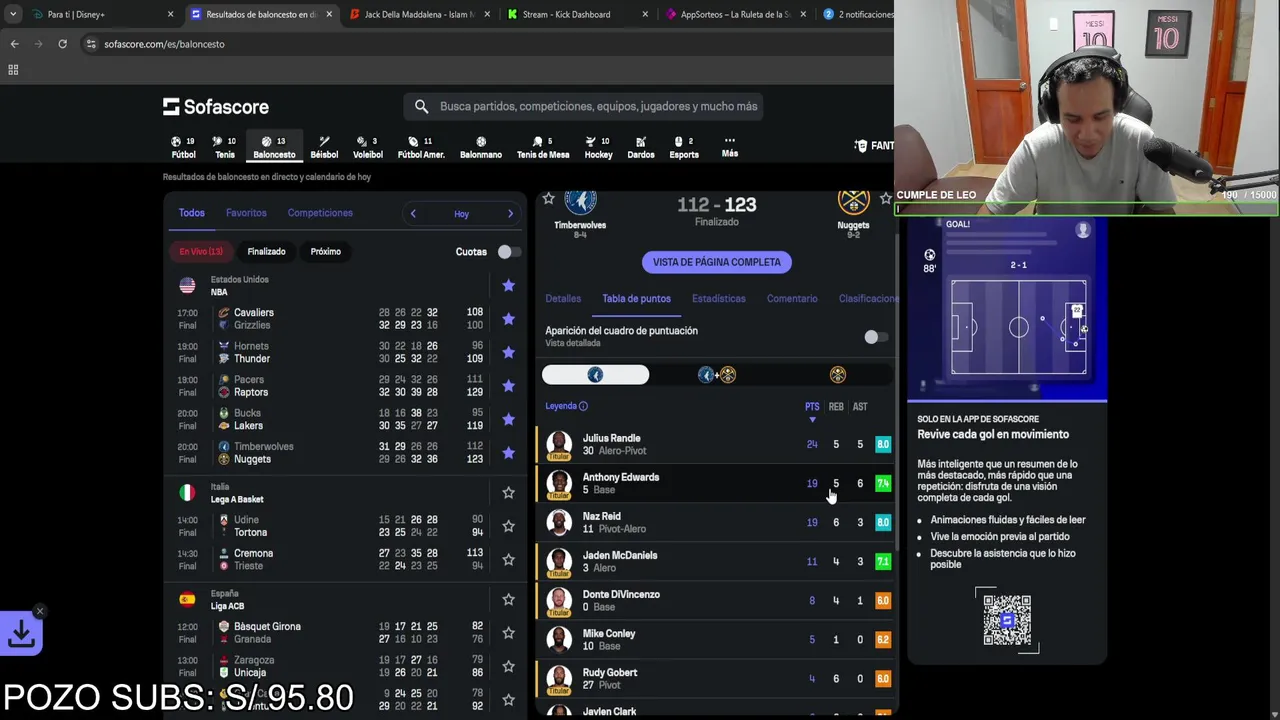Select Nuggets-only player filter

(837, 375)
